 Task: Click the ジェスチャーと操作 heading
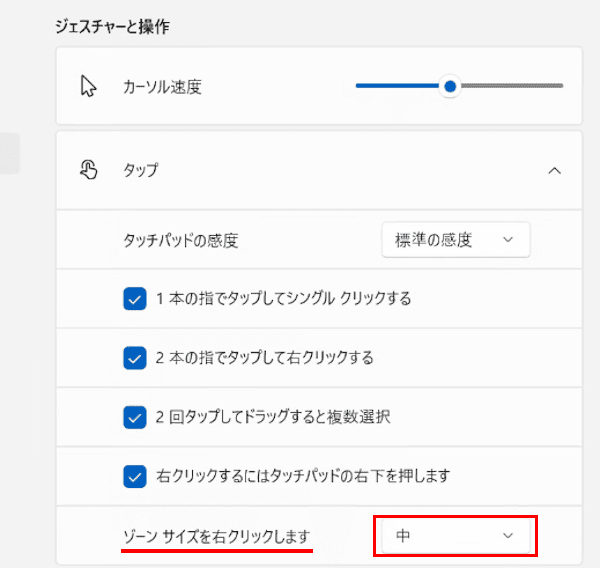[x=112, y=27]
